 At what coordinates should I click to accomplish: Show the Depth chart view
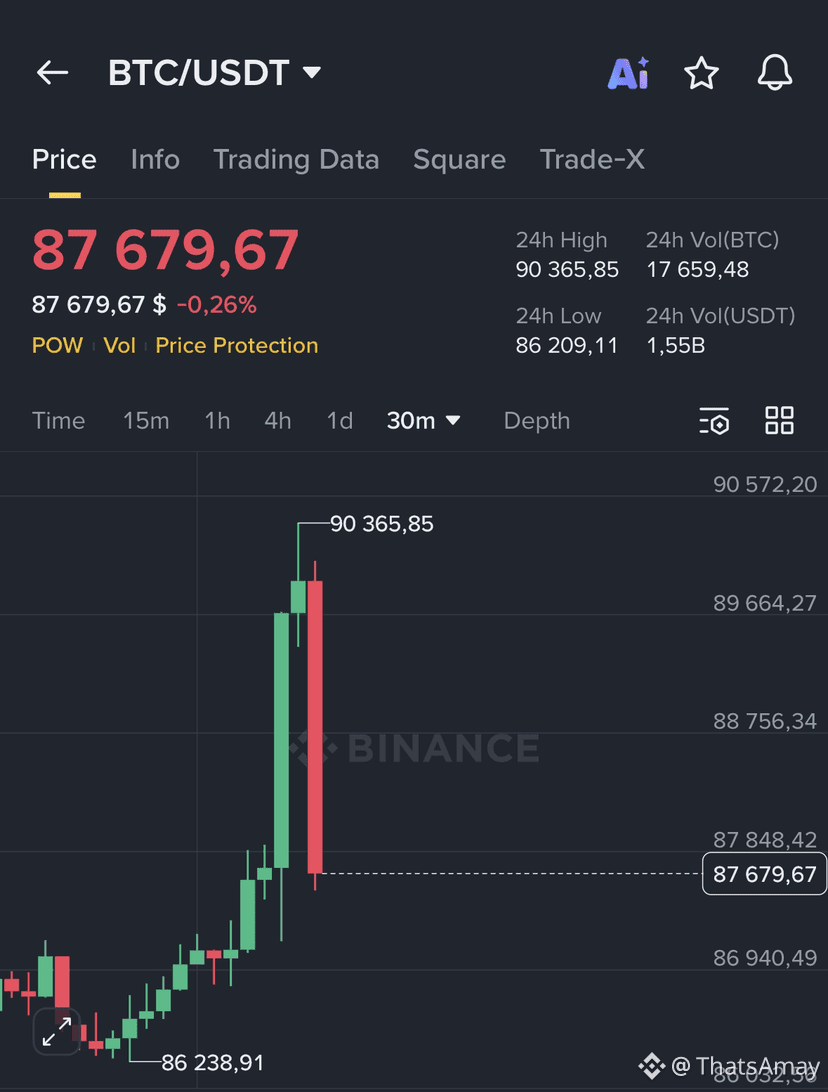(x=537, y=421)
